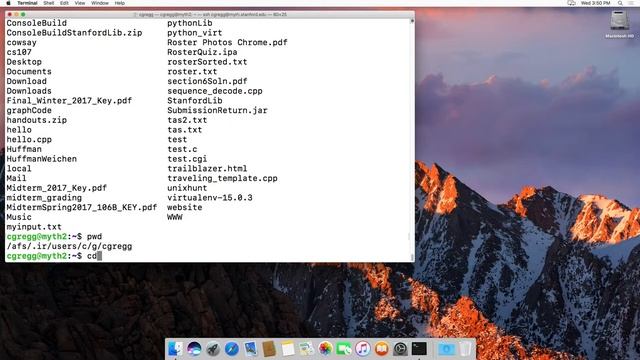Click section6Soln.pdf filename
This screenshot has height=360, width=640.
pyautogui.click(x=207, y=81)
